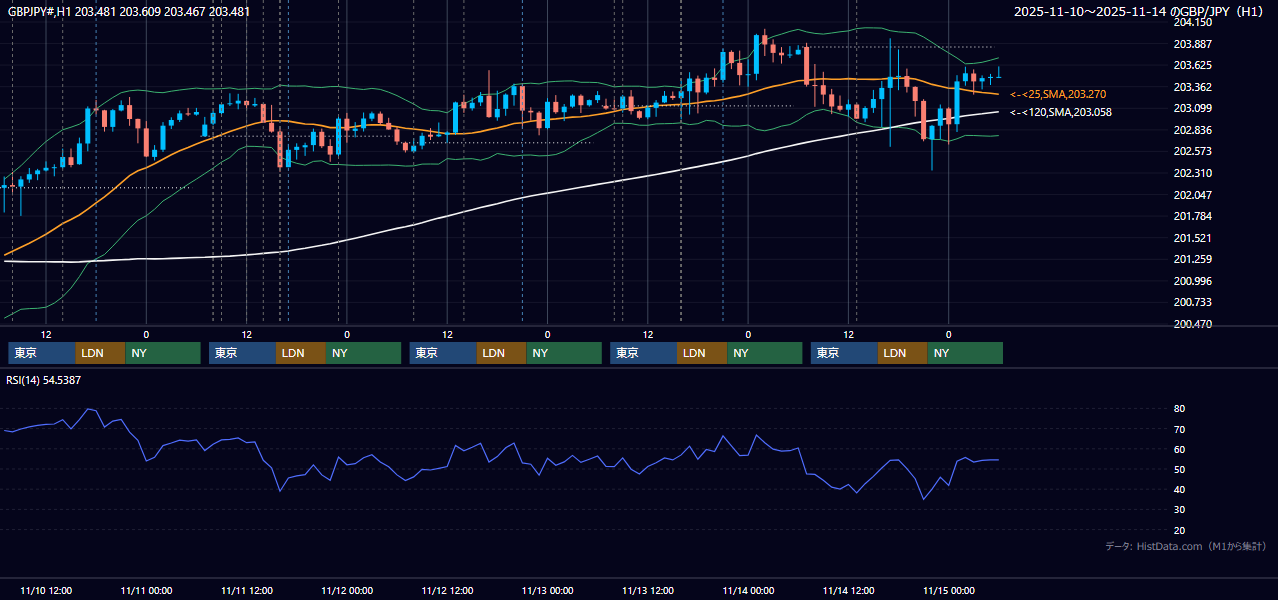
Task: Click the 203.887 price axis label
Action: pos(1192,44)
